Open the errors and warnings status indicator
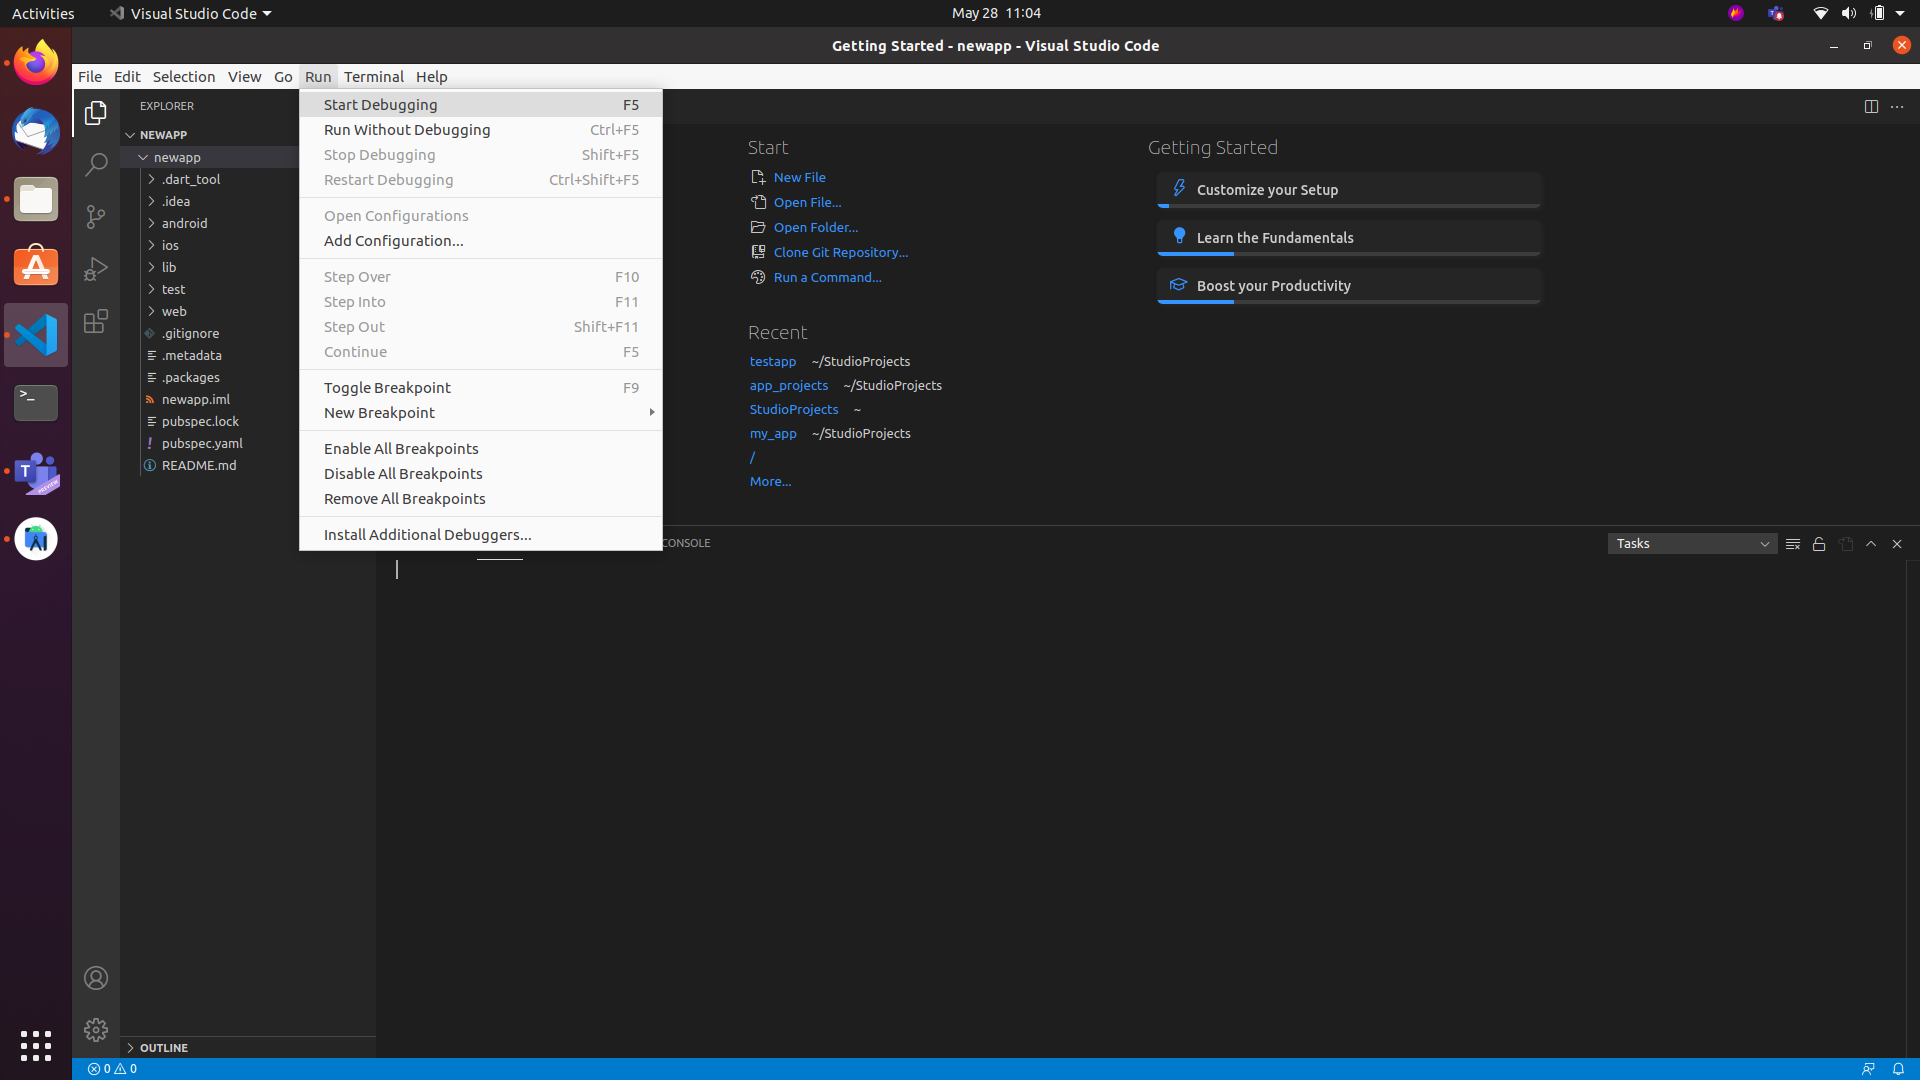The image size is (1920, 1080). tap(112, 1069)
